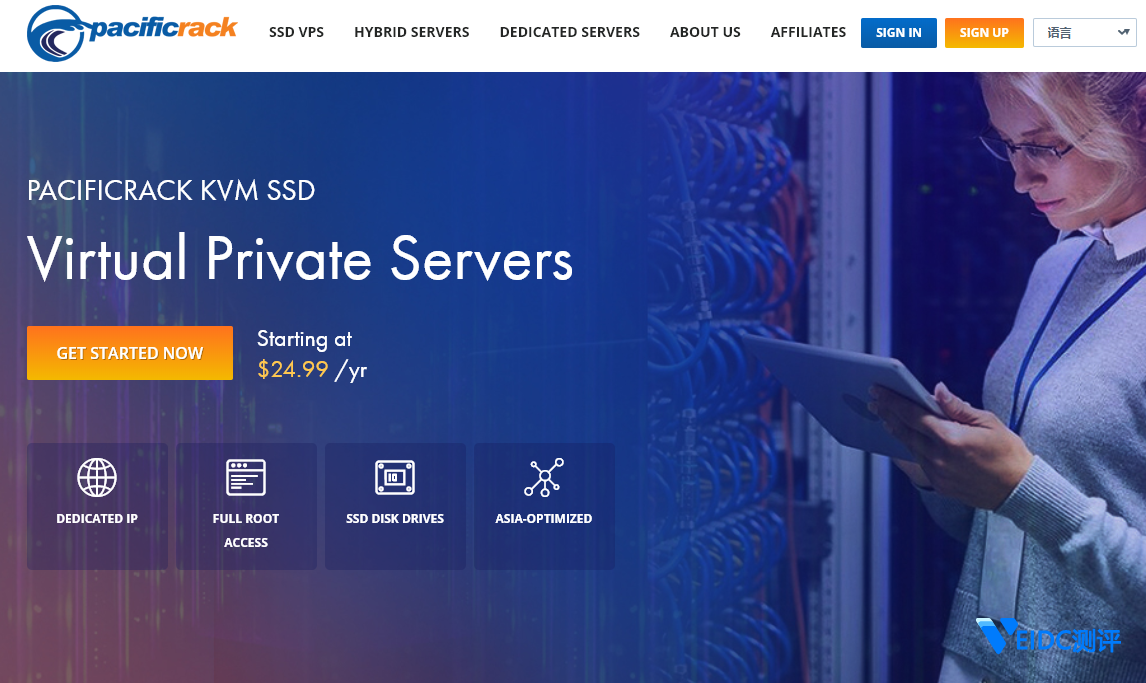Click the FULL ROOT ACCESS label
Screen dimensions: 1146x683
pos(246,530)
